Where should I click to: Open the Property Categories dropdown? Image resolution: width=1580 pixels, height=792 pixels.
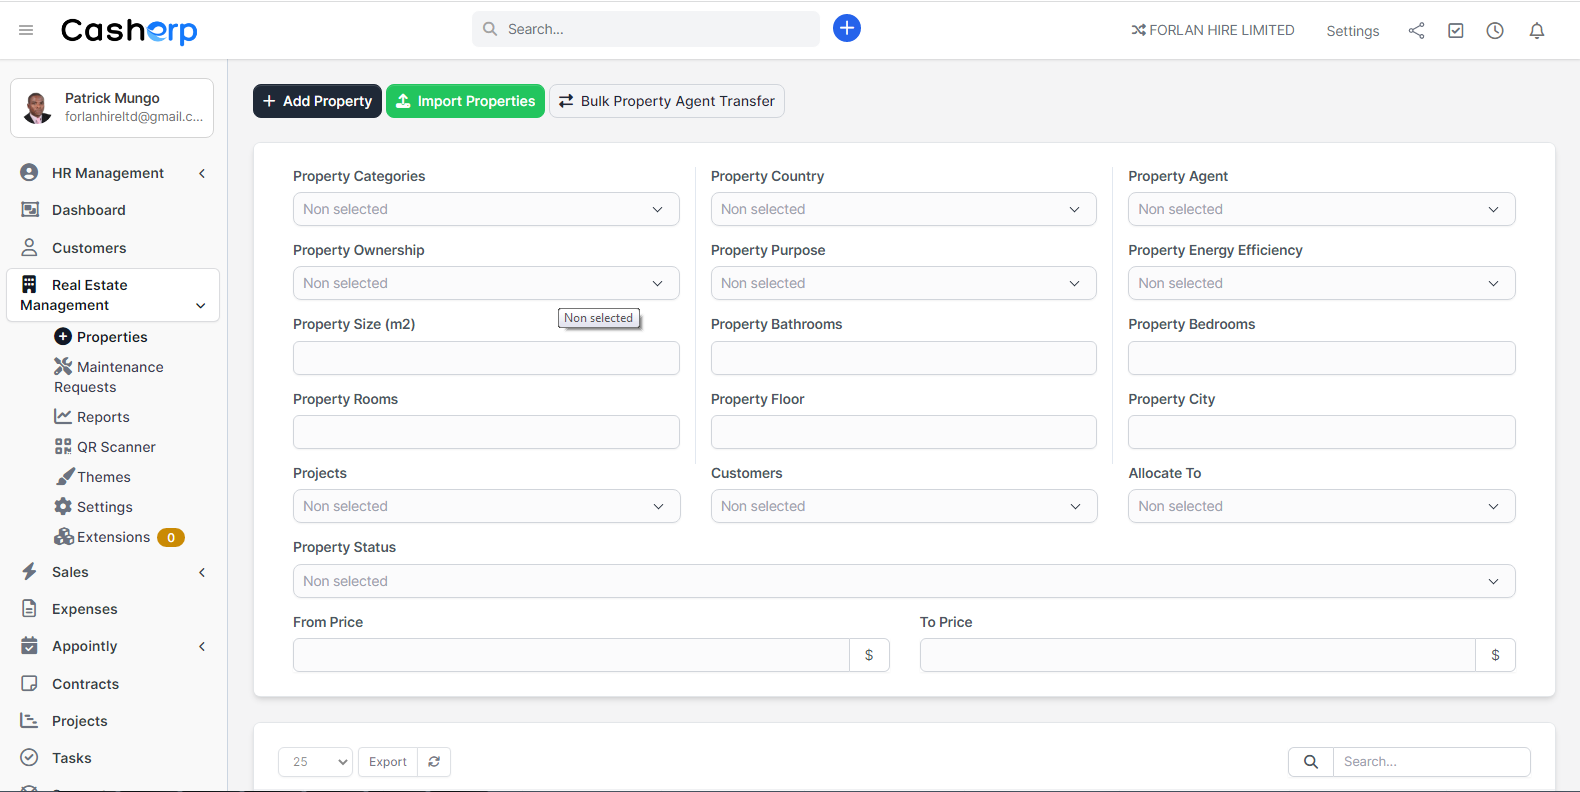[x=485, y=209]
